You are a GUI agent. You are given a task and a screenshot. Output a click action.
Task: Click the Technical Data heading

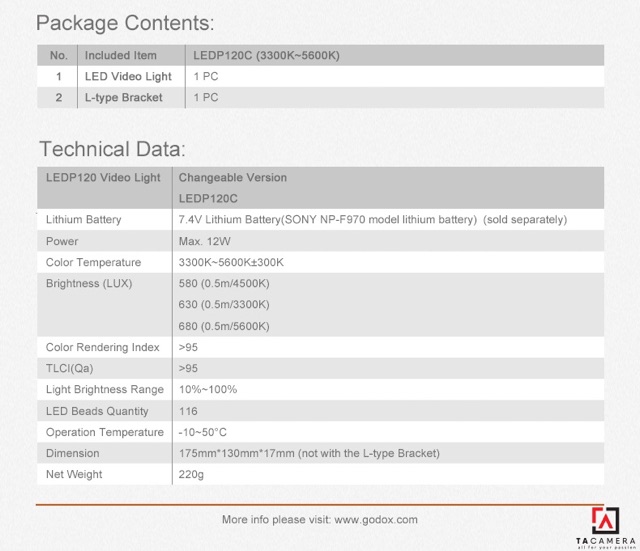(x=111, y=150)
